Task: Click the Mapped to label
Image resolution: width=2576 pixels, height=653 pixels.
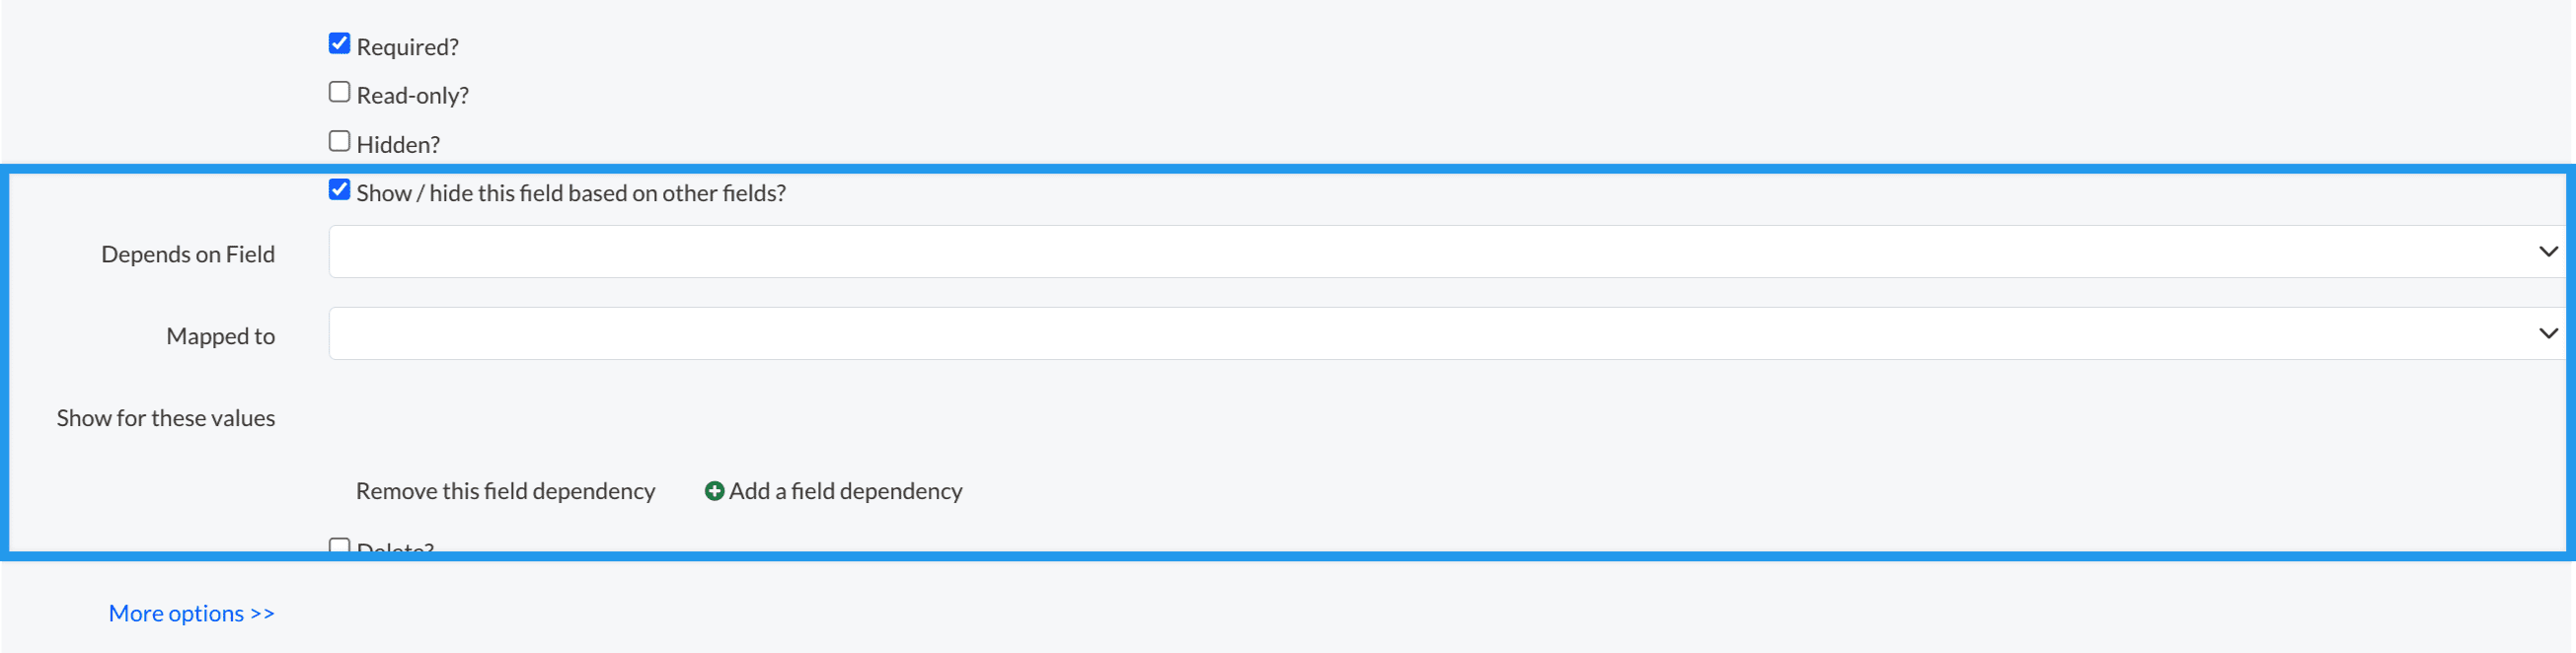Action: pos(220,336)
